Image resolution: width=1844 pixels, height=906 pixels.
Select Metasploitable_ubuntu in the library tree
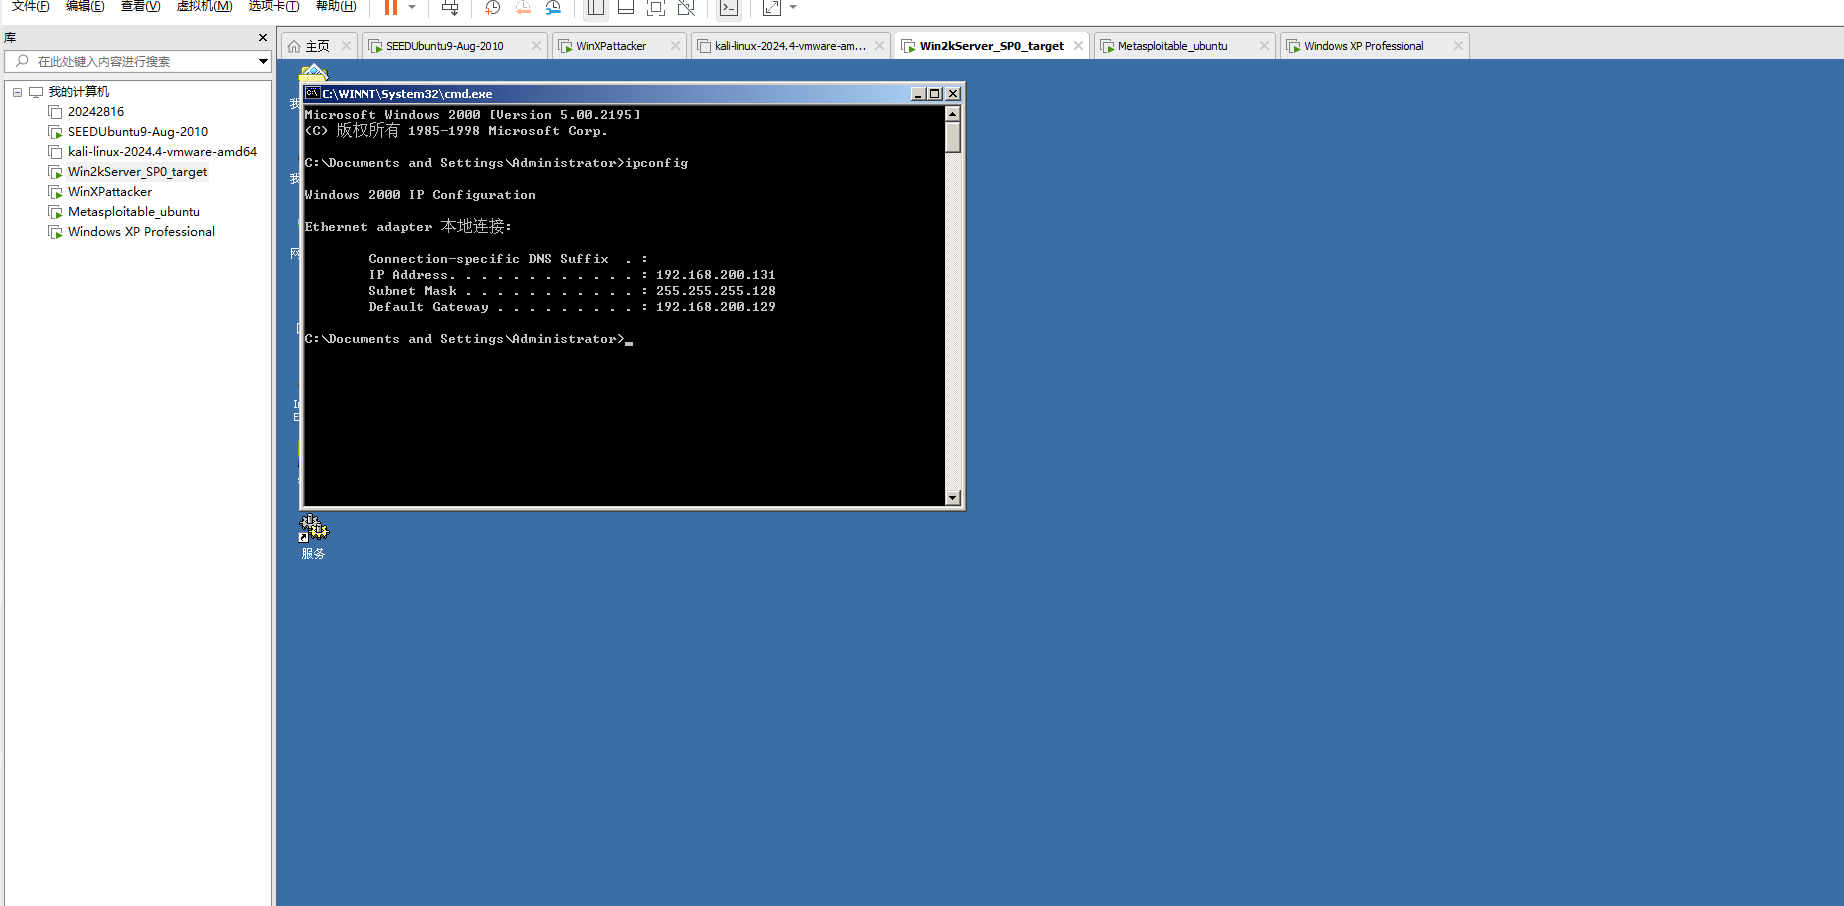(x=134, y=212)
